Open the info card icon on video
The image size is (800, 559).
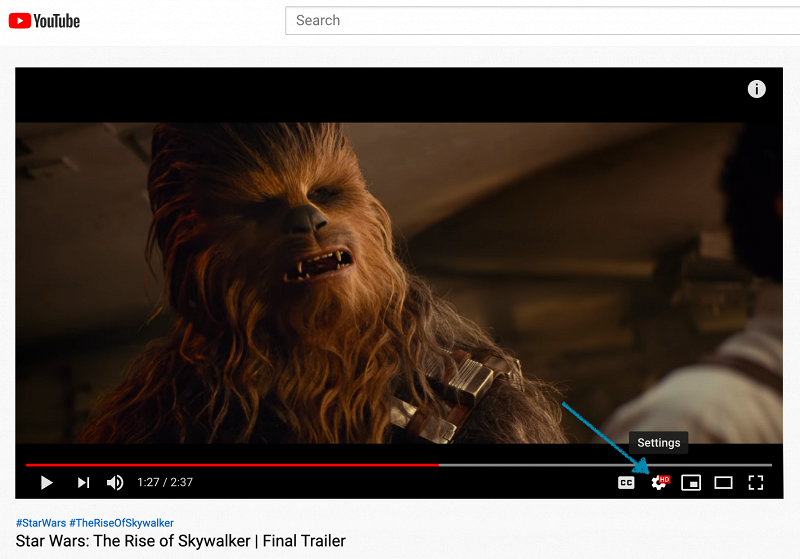pyautogui.click(x=757, y=89)
